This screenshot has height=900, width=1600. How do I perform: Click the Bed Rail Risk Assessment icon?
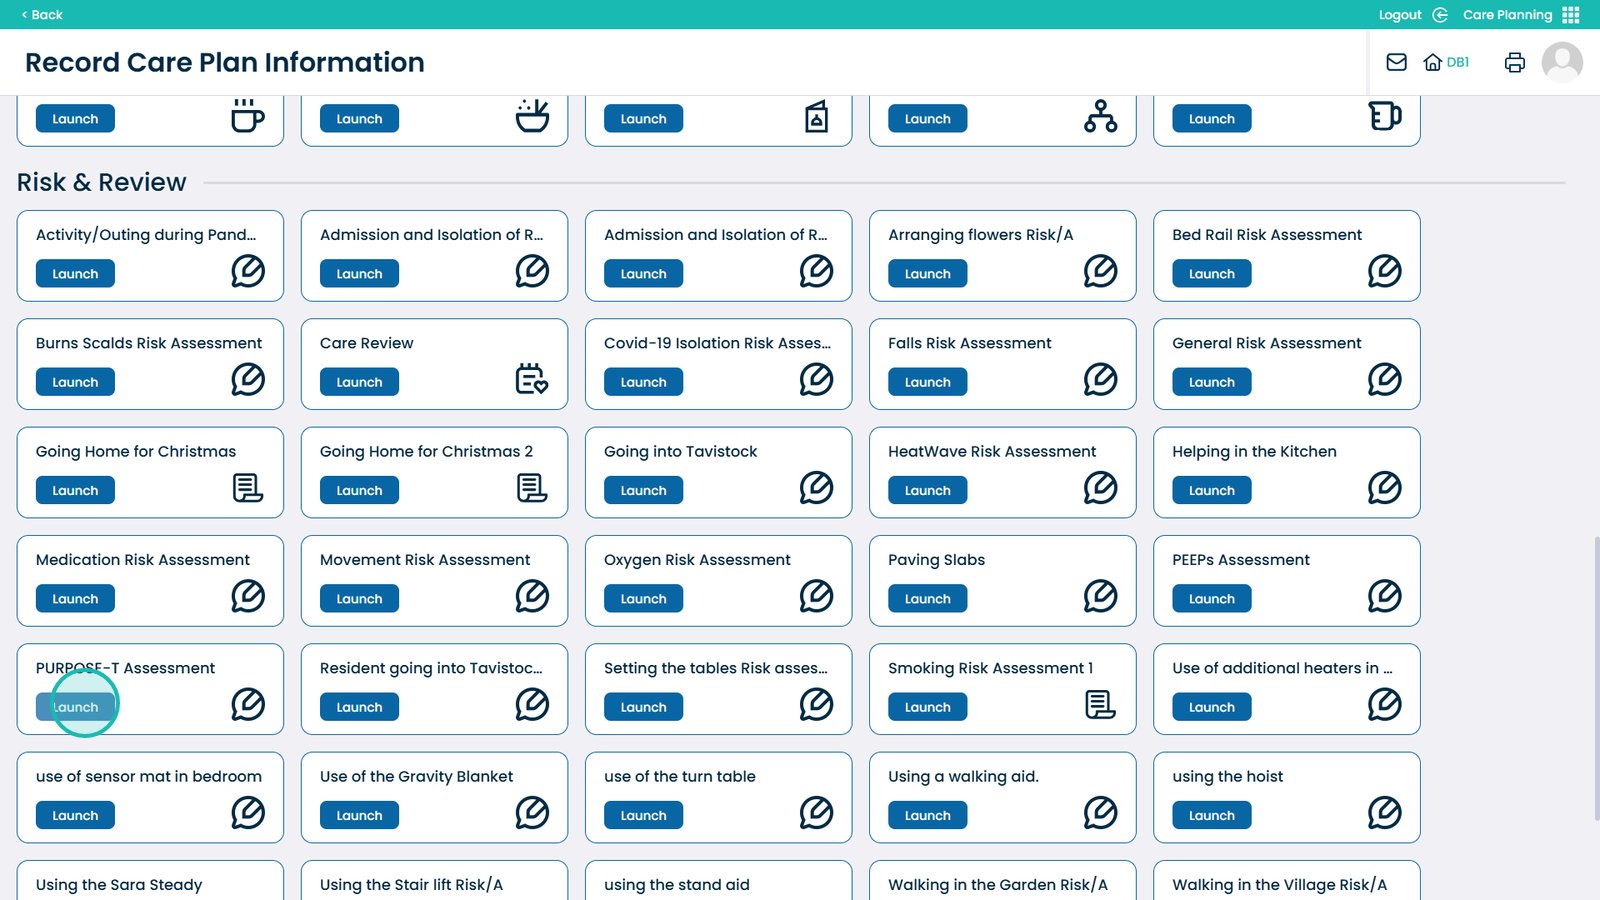(x=1384, y=271)
